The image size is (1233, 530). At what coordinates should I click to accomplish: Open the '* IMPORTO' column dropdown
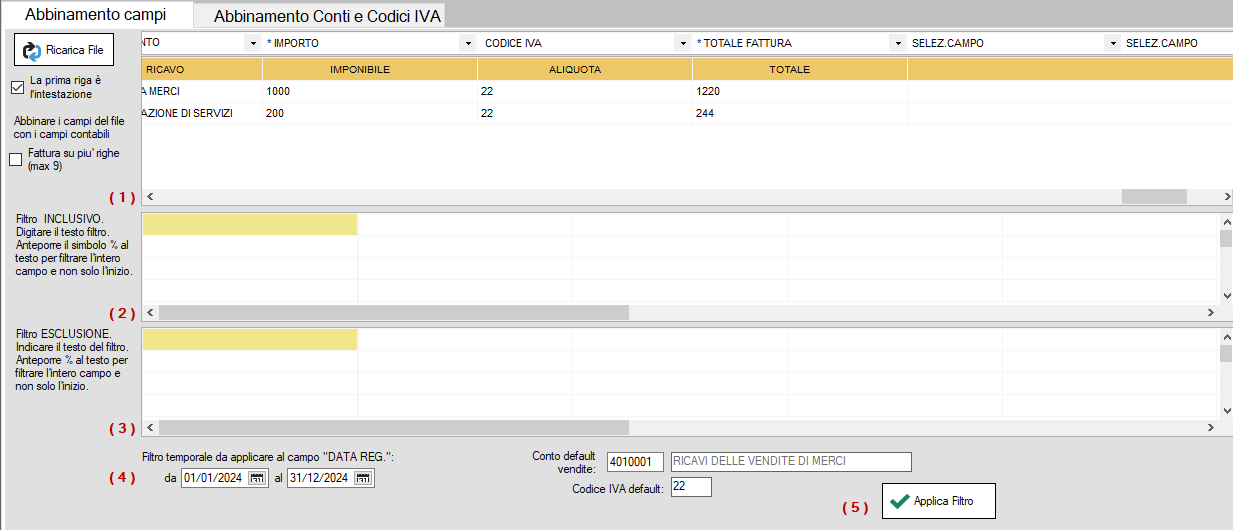point(467,43)
